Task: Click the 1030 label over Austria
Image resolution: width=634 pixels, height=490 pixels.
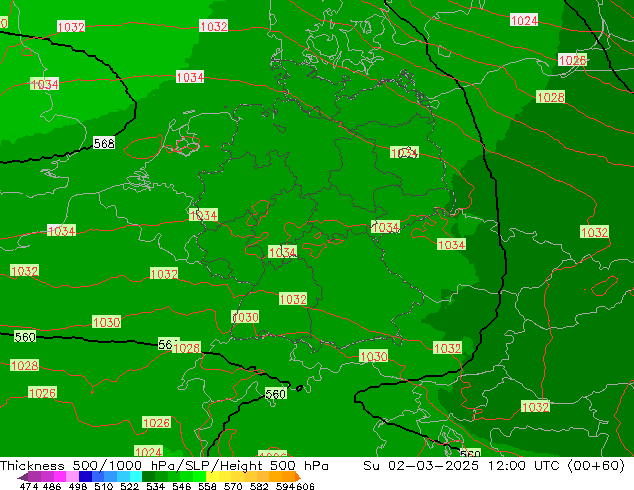Action: 374,356
